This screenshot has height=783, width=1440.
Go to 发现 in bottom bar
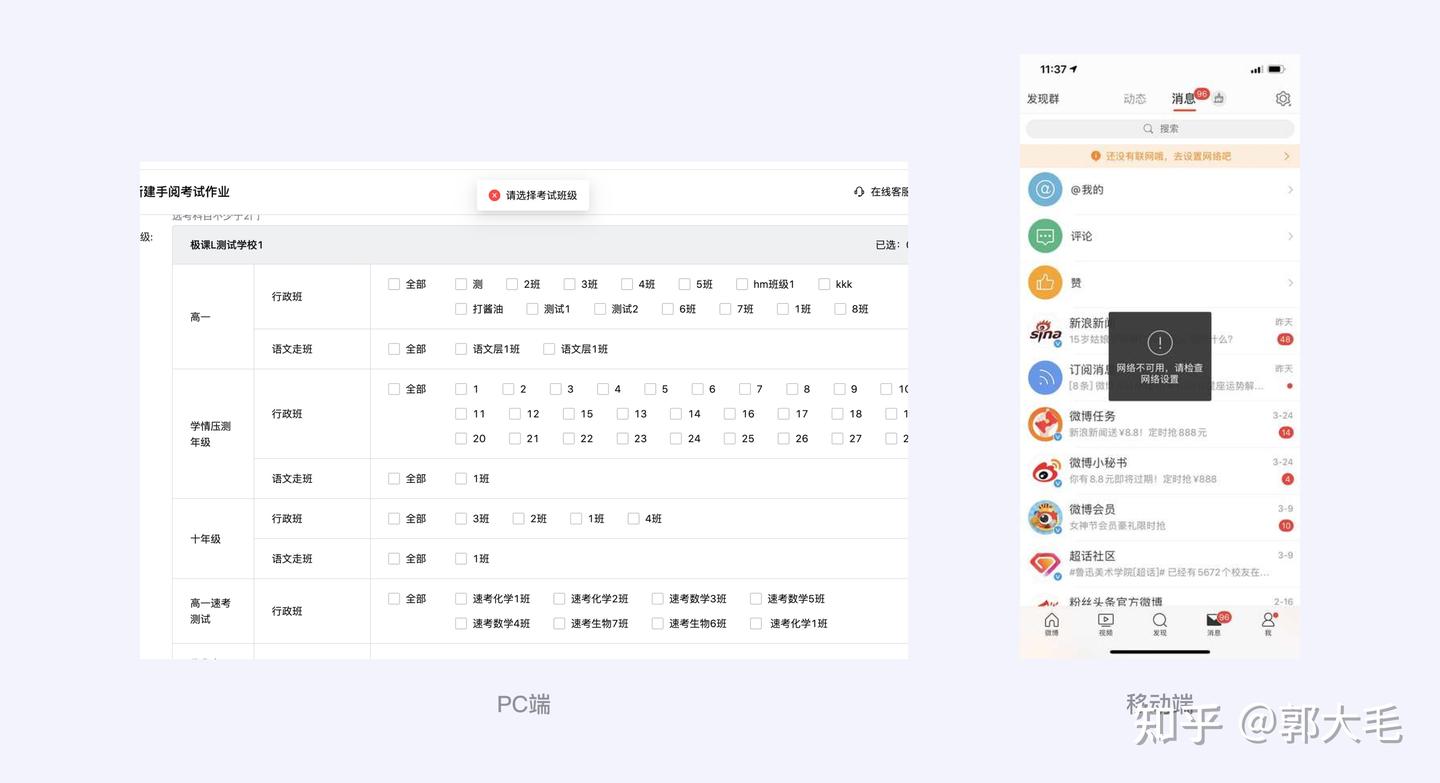coord(1159,624)
